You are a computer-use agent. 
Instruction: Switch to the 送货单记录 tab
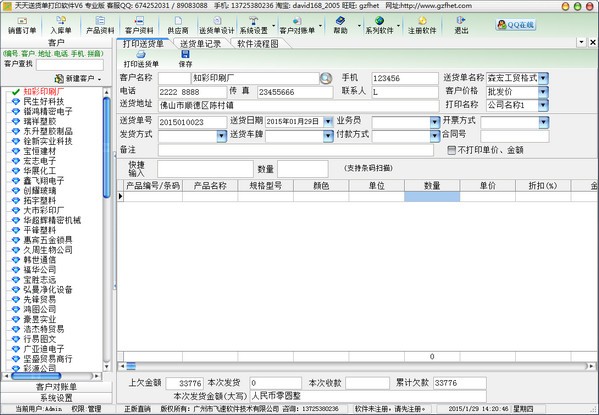201,44
